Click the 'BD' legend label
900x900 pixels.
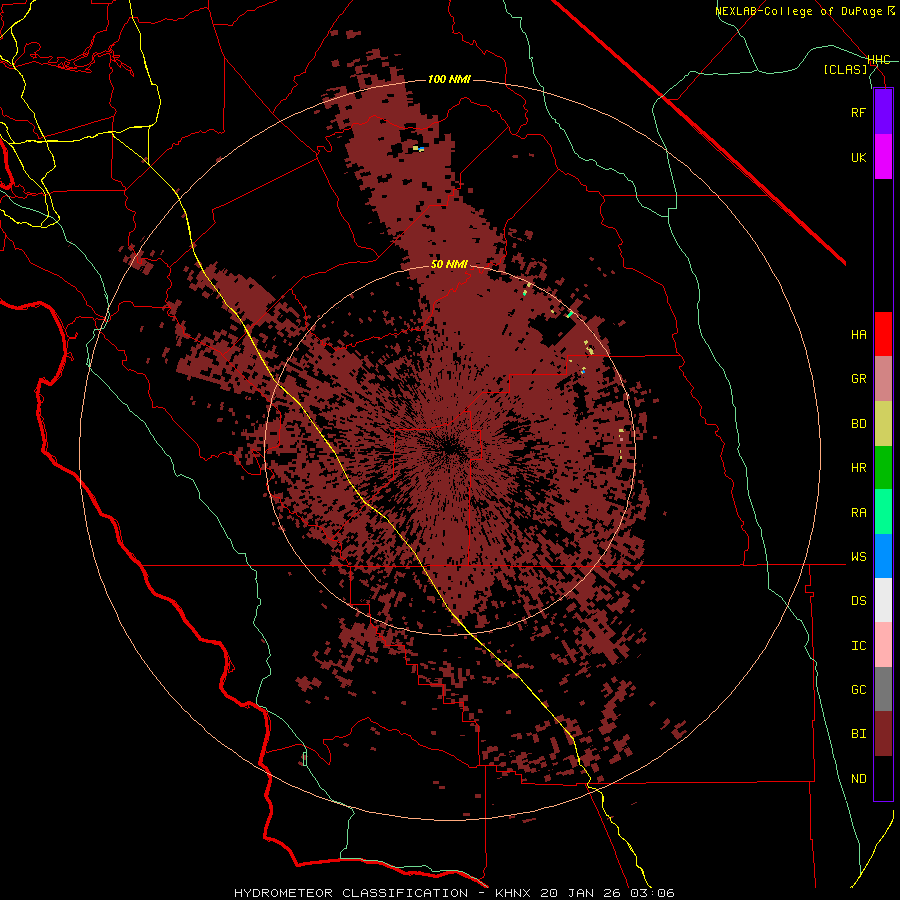859,424
